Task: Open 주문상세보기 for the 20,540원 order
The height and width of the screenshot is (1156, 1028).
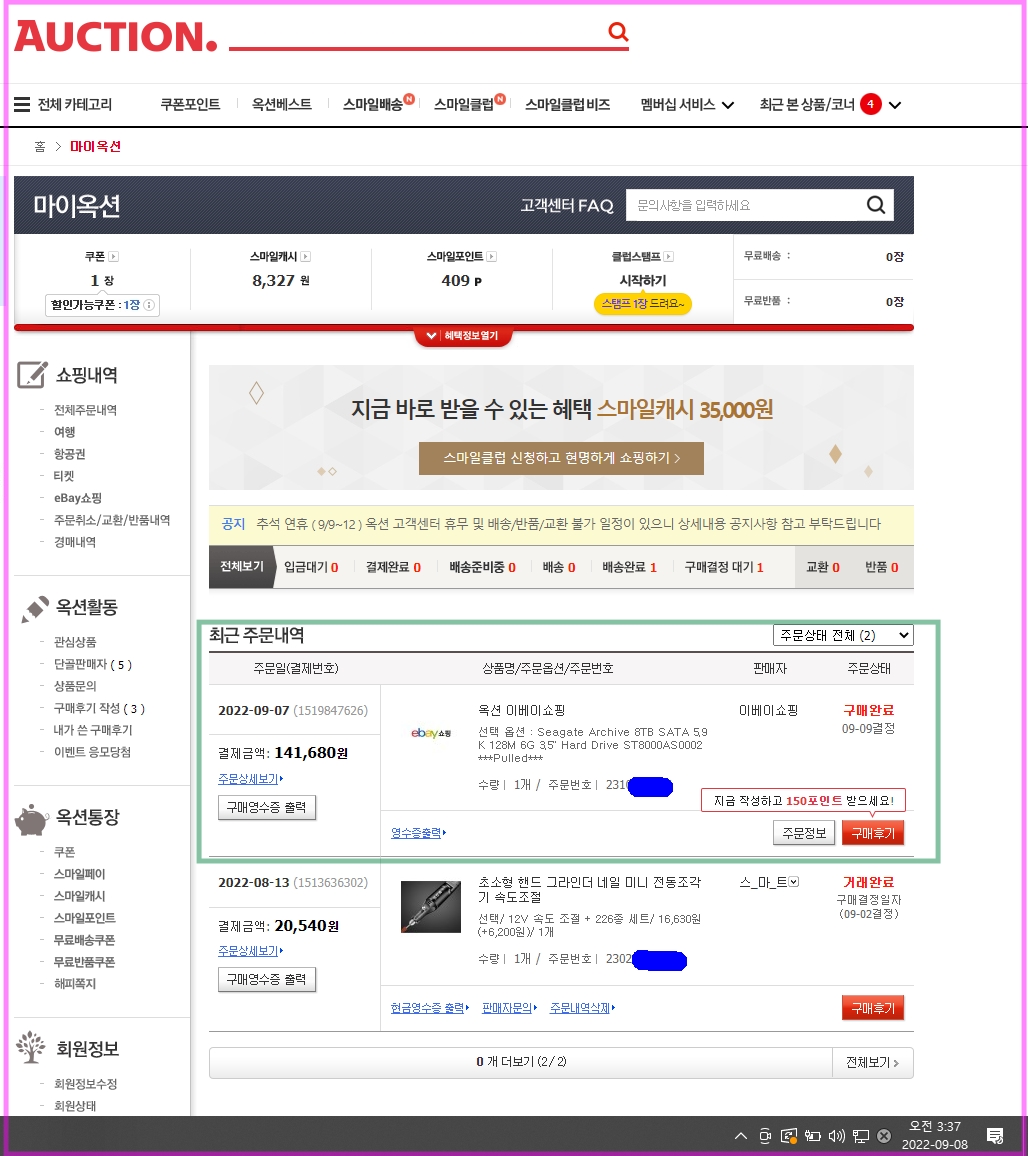Action: (251, 950)
